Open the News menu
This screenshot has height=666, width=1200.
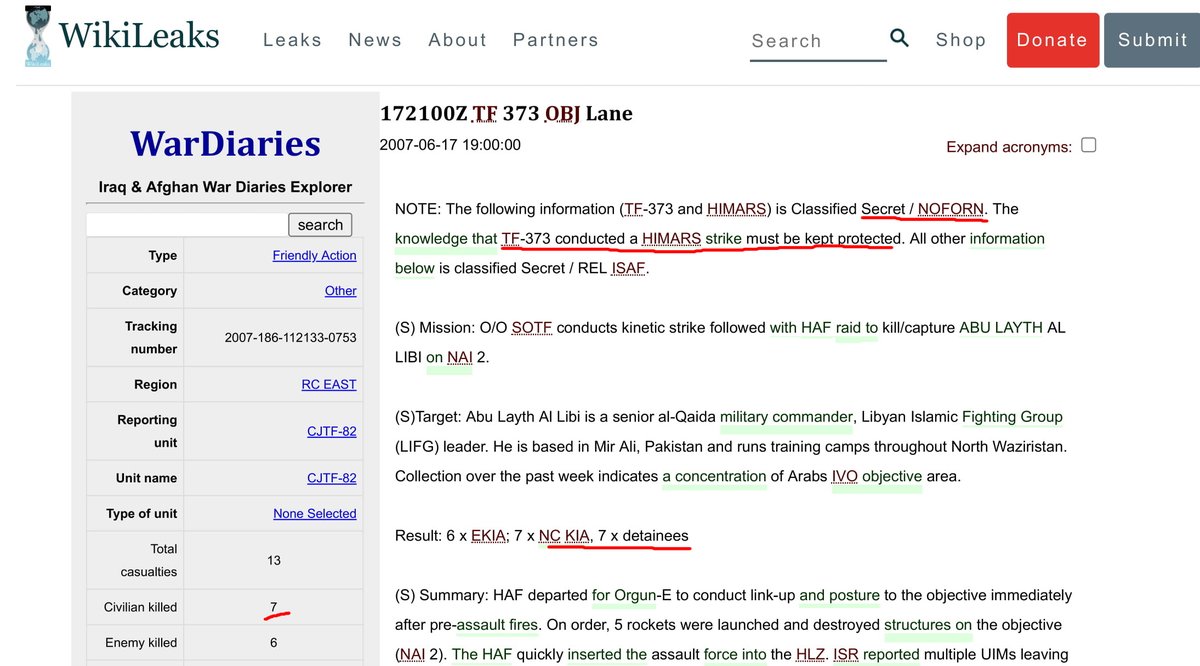coord(375,40)
